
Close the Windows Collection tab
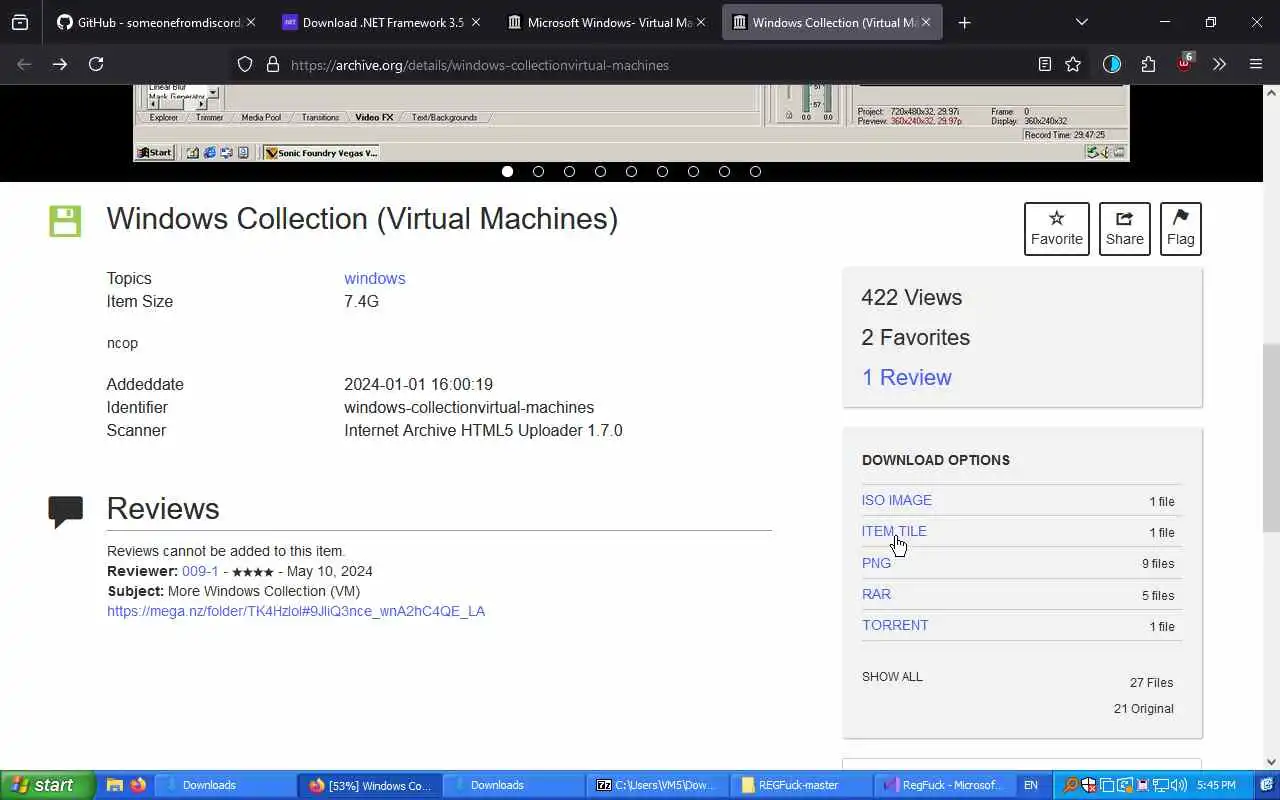pyautogui.click(x=925, y=22)
